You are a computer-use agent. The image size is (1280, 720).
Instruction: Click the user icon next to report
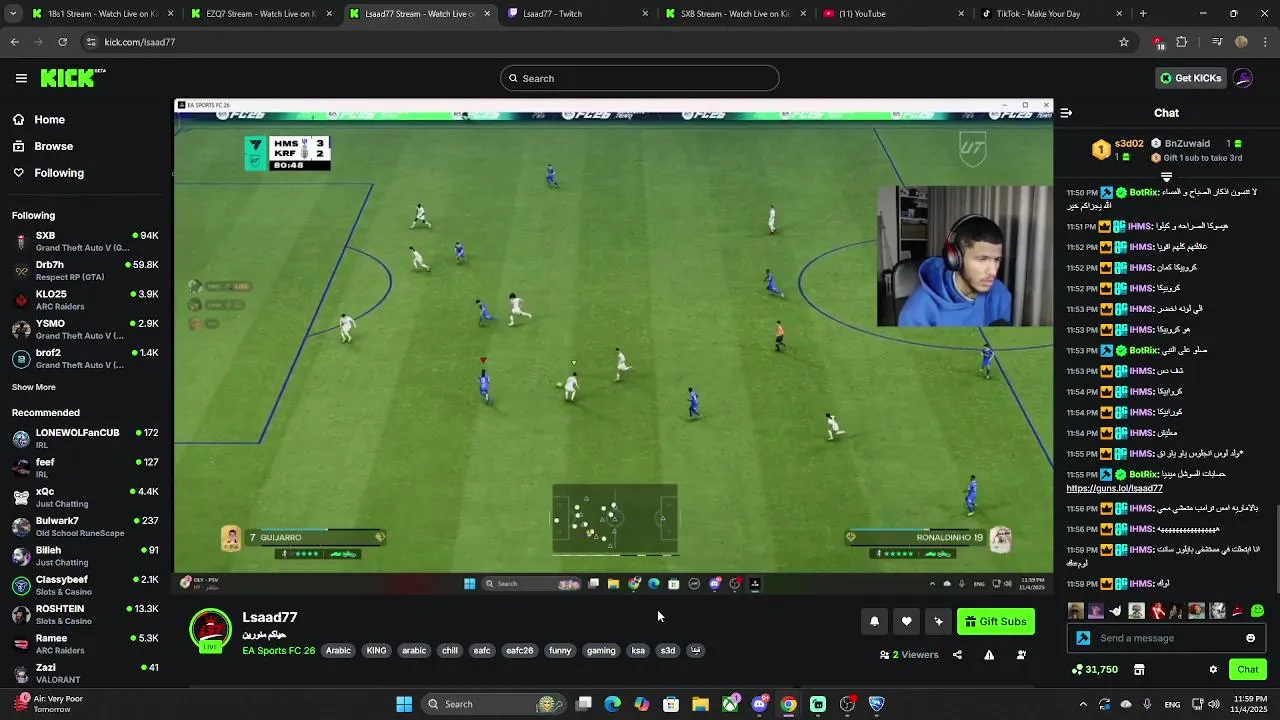(x=1021, y=655)
